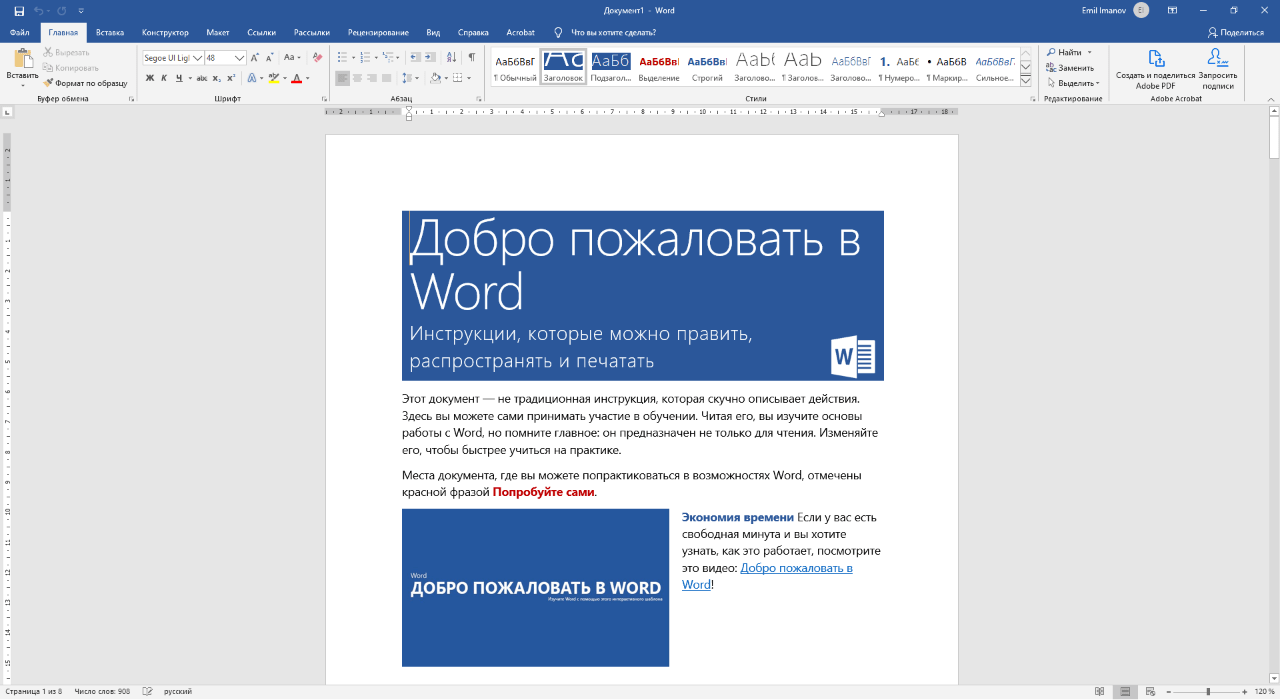Image resolution: width=1280 pixels, height=700 pixels.
Task: Expand the Styles gallery more arrow
Action: 1025,81
